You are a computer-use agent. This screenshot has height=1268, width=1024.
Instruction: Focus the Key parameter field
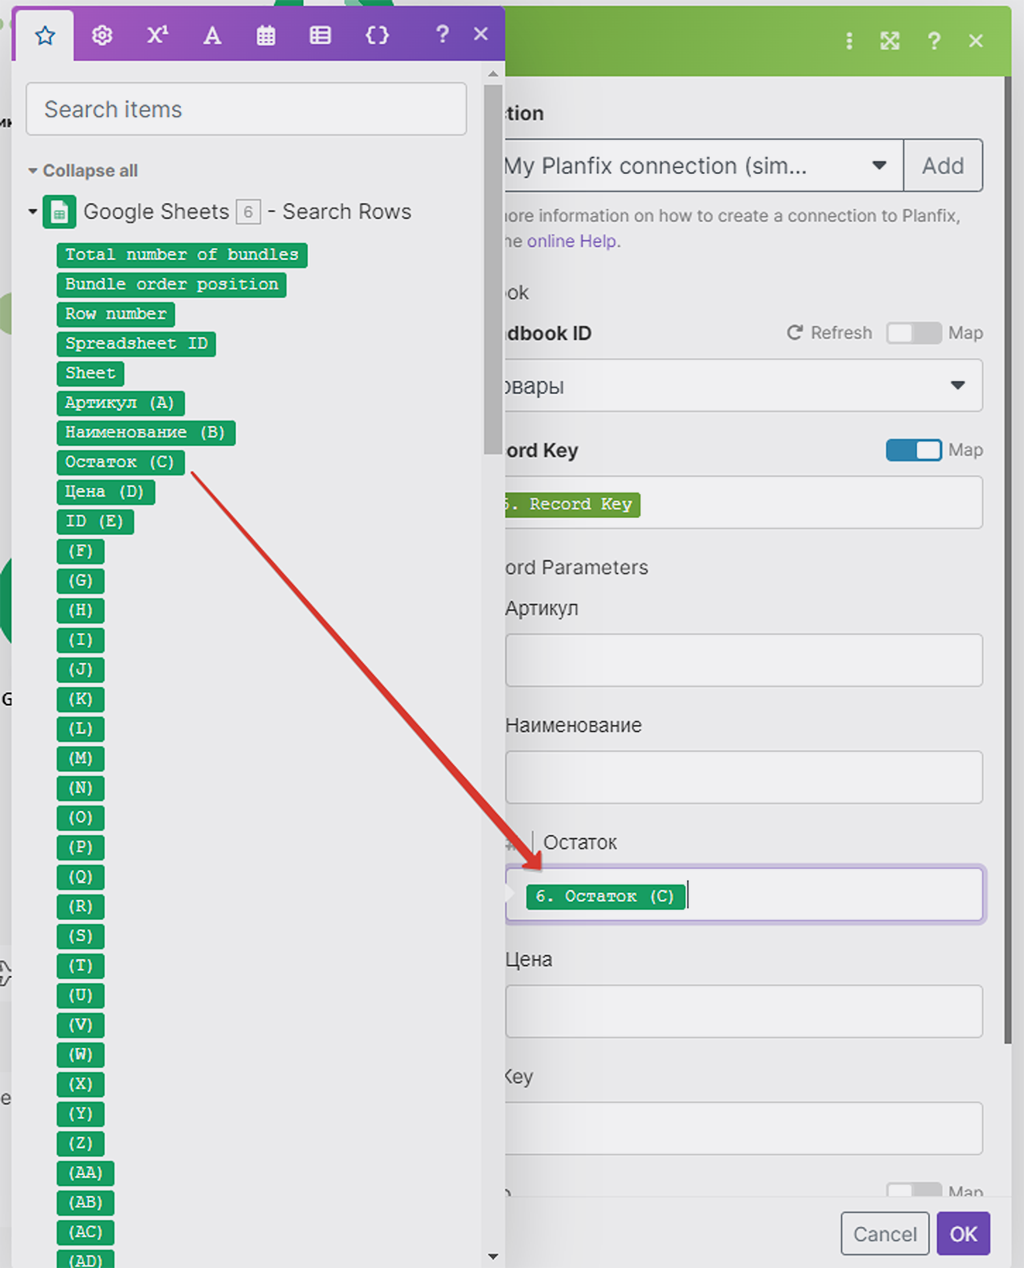pyautogui.click(x=744, y=1128)
